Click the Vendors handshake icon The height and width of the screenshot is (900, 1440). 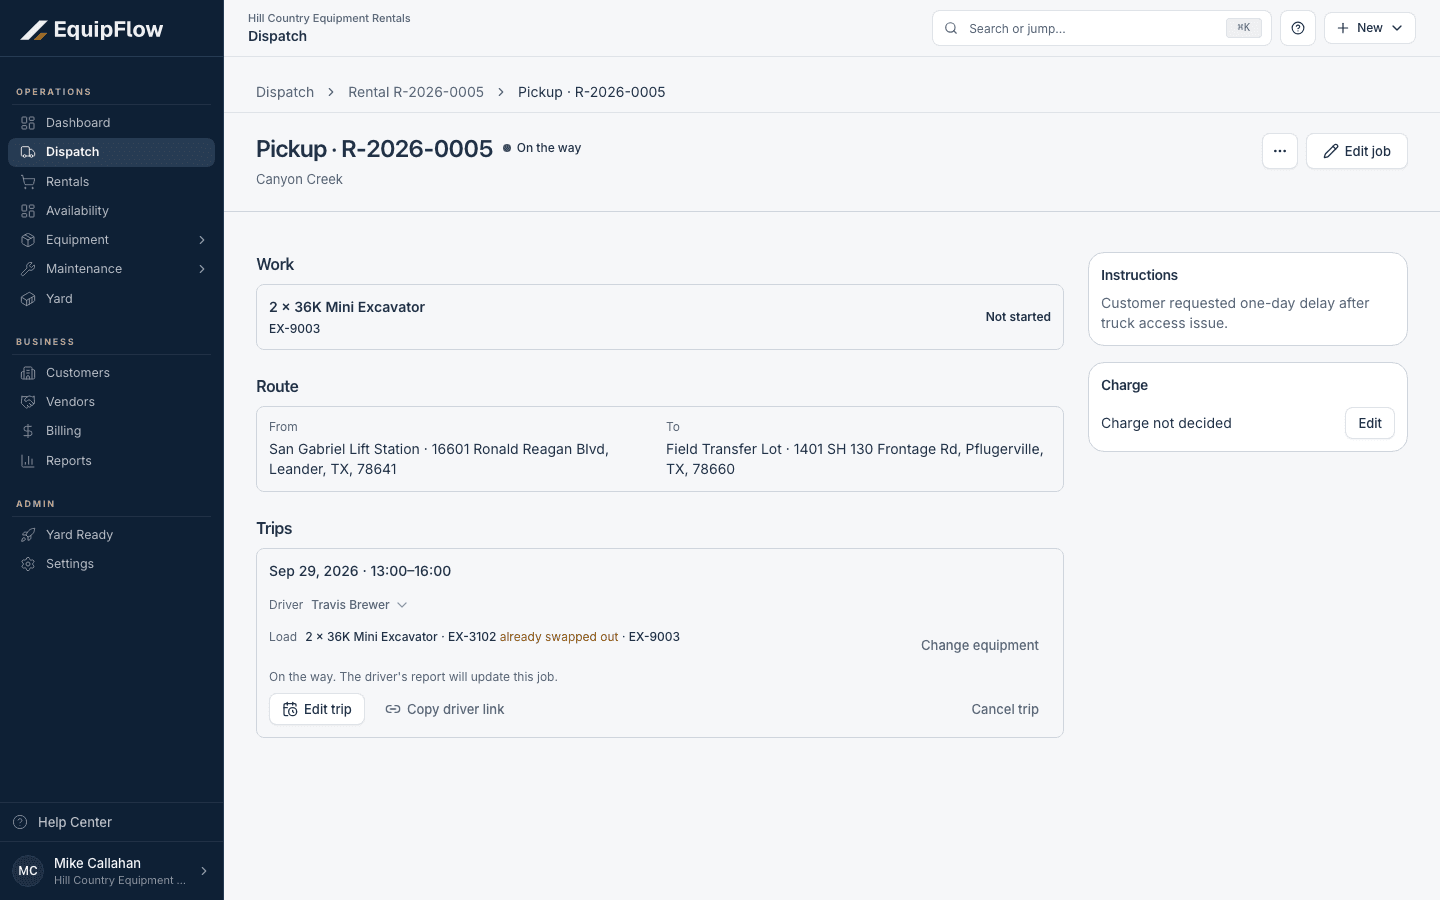(x=28, y=402)
